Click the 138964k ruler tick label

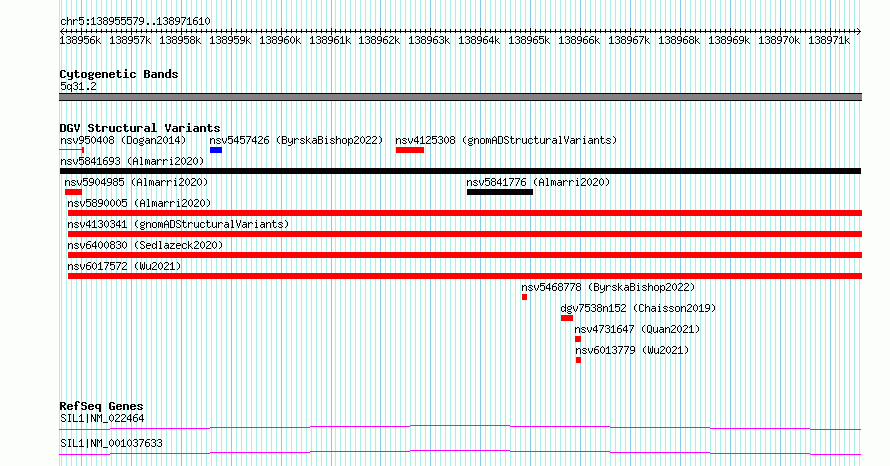(x=479, y=40)
